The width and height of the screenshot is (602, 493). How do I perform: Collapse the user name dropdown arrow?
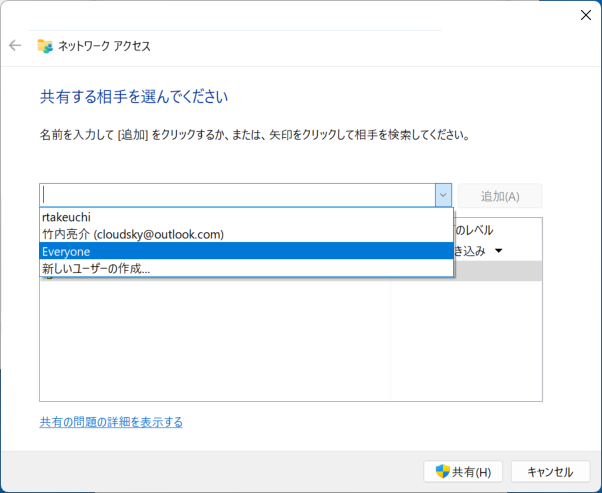point(443,195)
